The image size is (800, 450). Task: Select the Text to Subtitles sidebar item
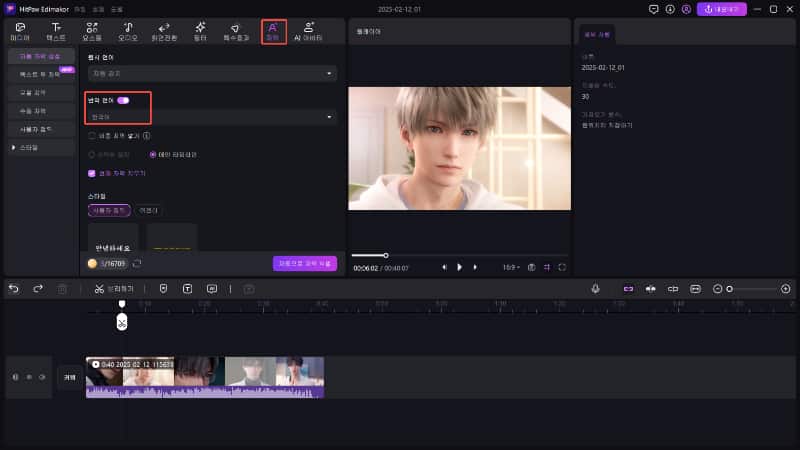click(41, 74)
